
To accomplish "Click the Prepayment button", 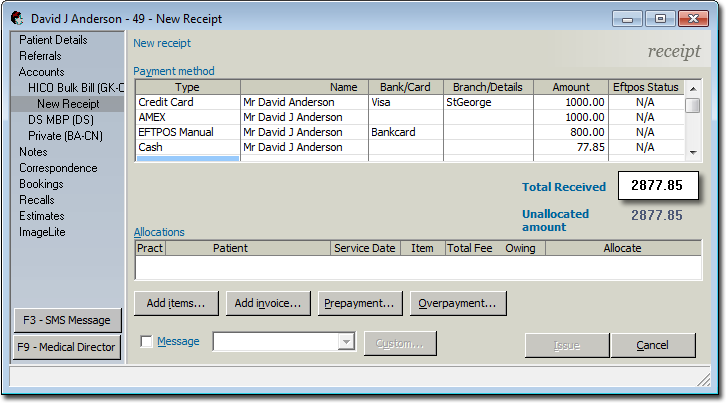I will point(359,303).
